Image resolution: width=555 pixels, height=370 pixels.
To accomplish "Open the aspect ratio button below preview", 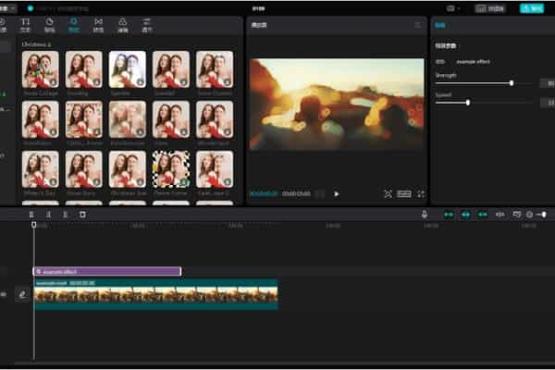I will tap(404, 194).
